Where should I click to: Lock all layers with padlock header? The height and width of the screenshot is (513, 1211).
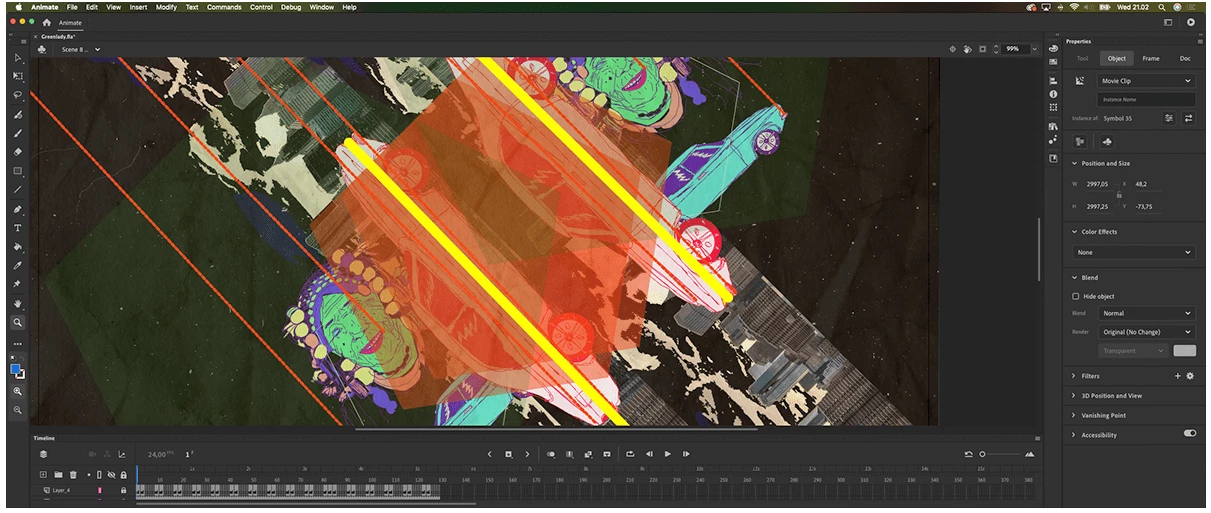point(123,475)
